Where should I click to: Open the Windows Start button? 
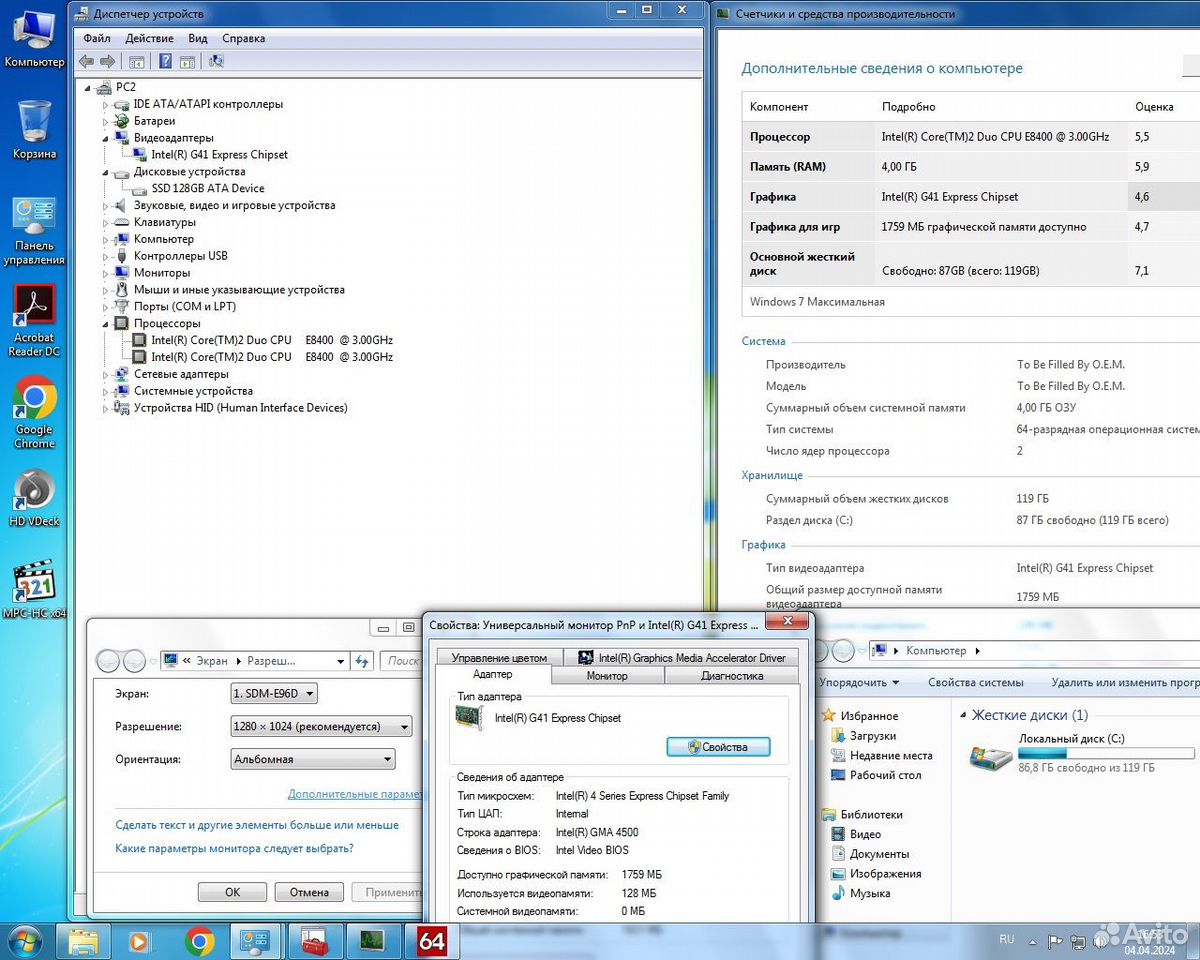click(x=24, y=941)
